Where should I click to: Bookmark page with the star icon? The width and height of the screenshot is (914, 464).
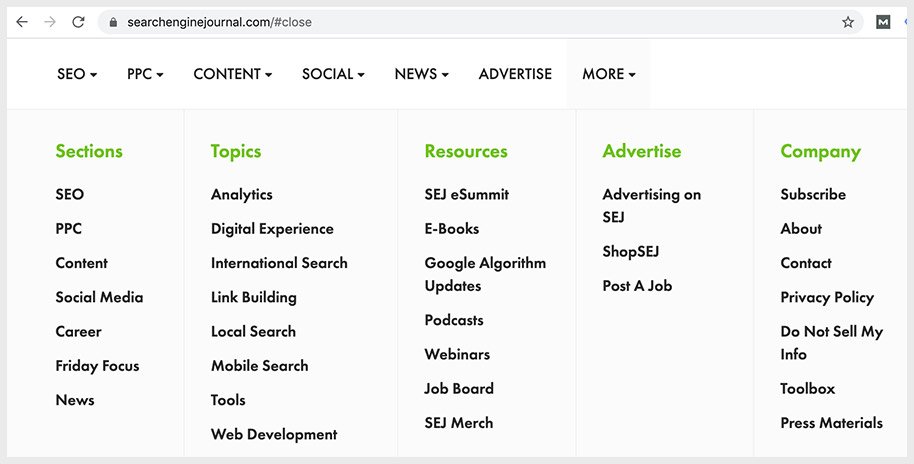pyautogui.click(x=848, y=22)
